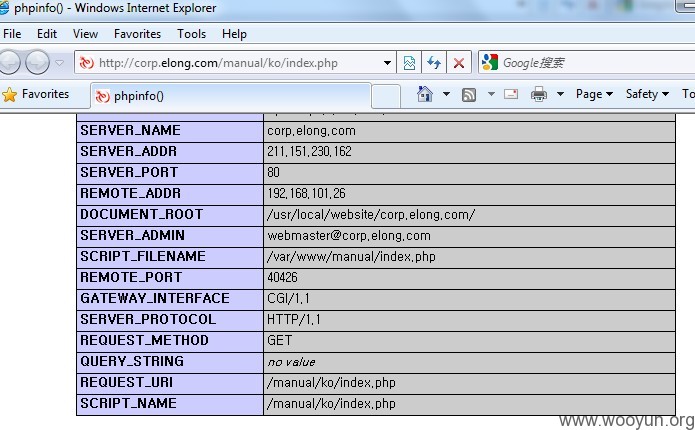Click the REQUEST_METHOD value GET
The image size is (695, 430).
pos(280,340)
